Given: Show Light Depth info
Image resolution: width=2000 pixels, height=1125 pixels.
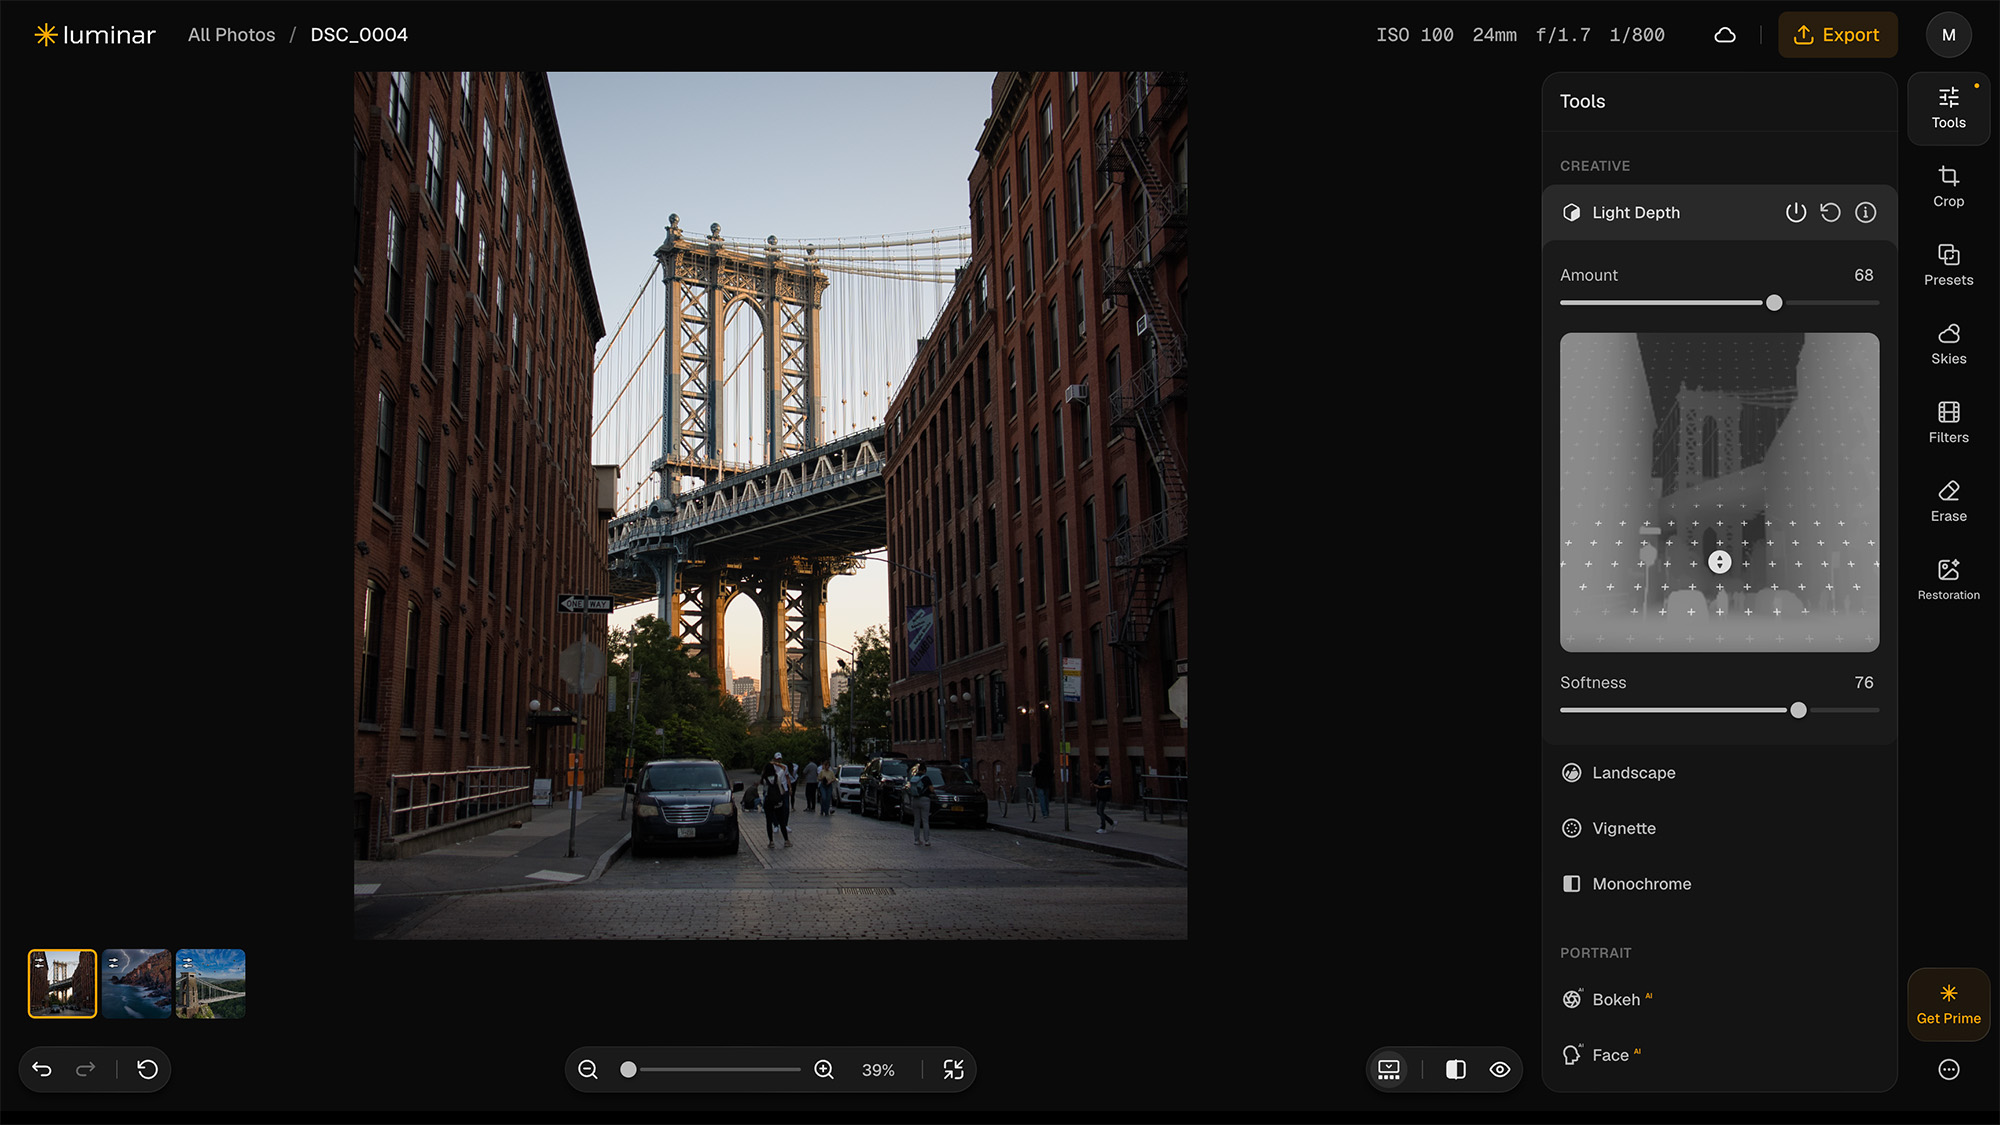Looking at the screenshot, I should (1865, 212).
